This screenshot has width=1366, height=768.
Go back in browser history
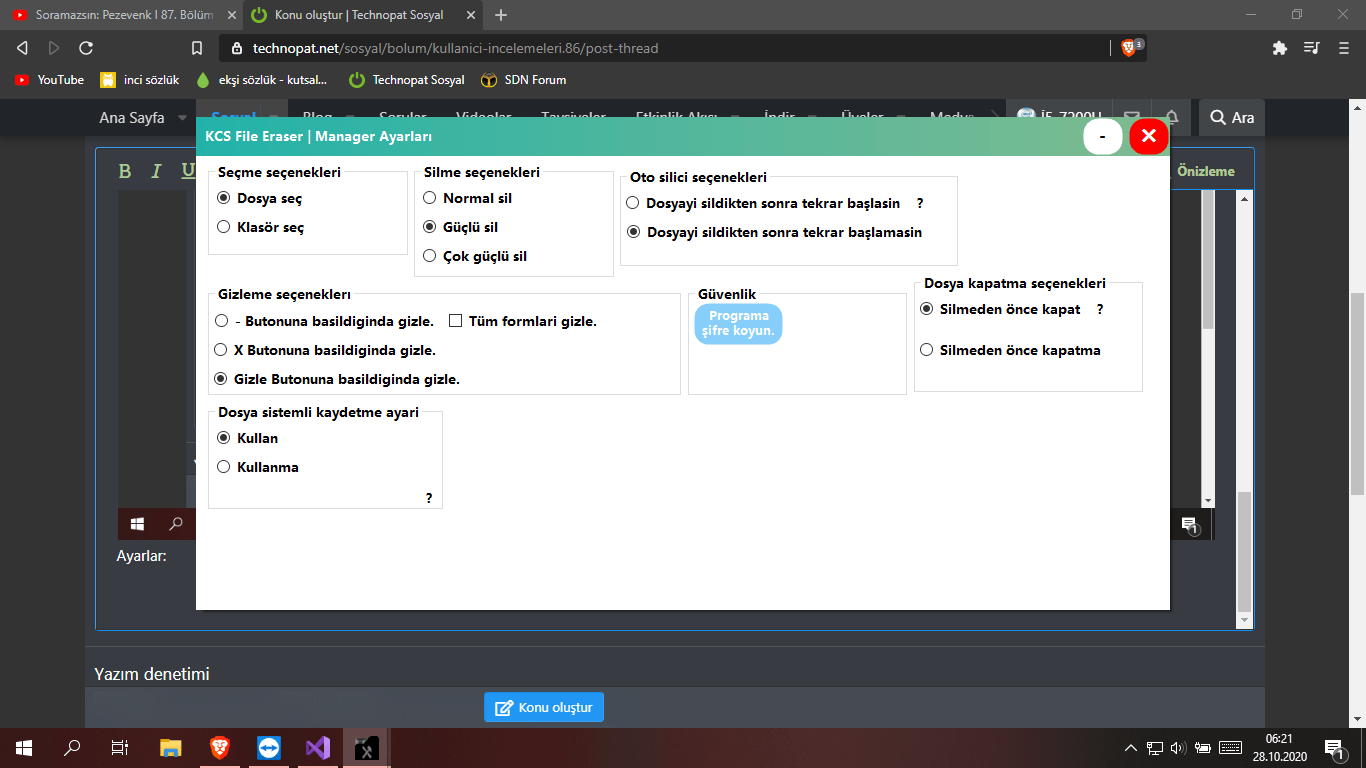tap(22, 48)
